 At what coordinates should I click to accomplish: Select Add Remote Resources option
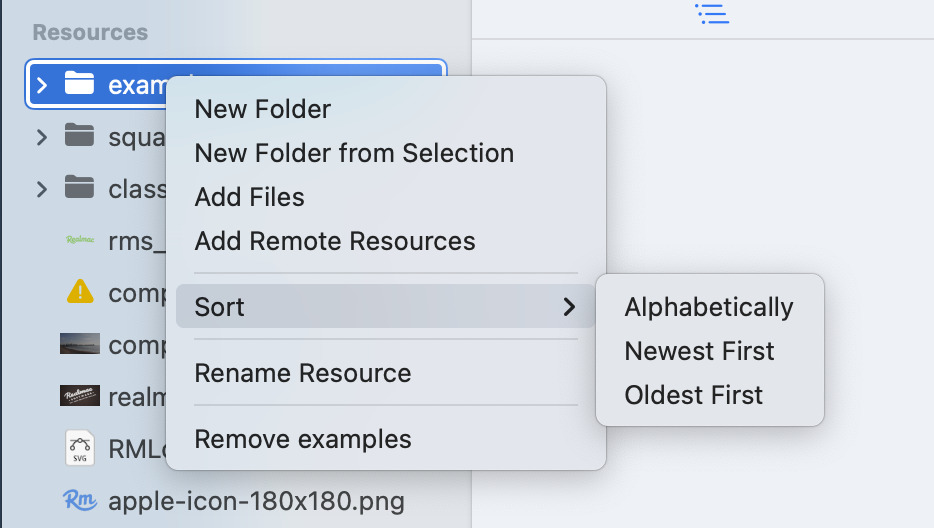click(x=334, y=241)
